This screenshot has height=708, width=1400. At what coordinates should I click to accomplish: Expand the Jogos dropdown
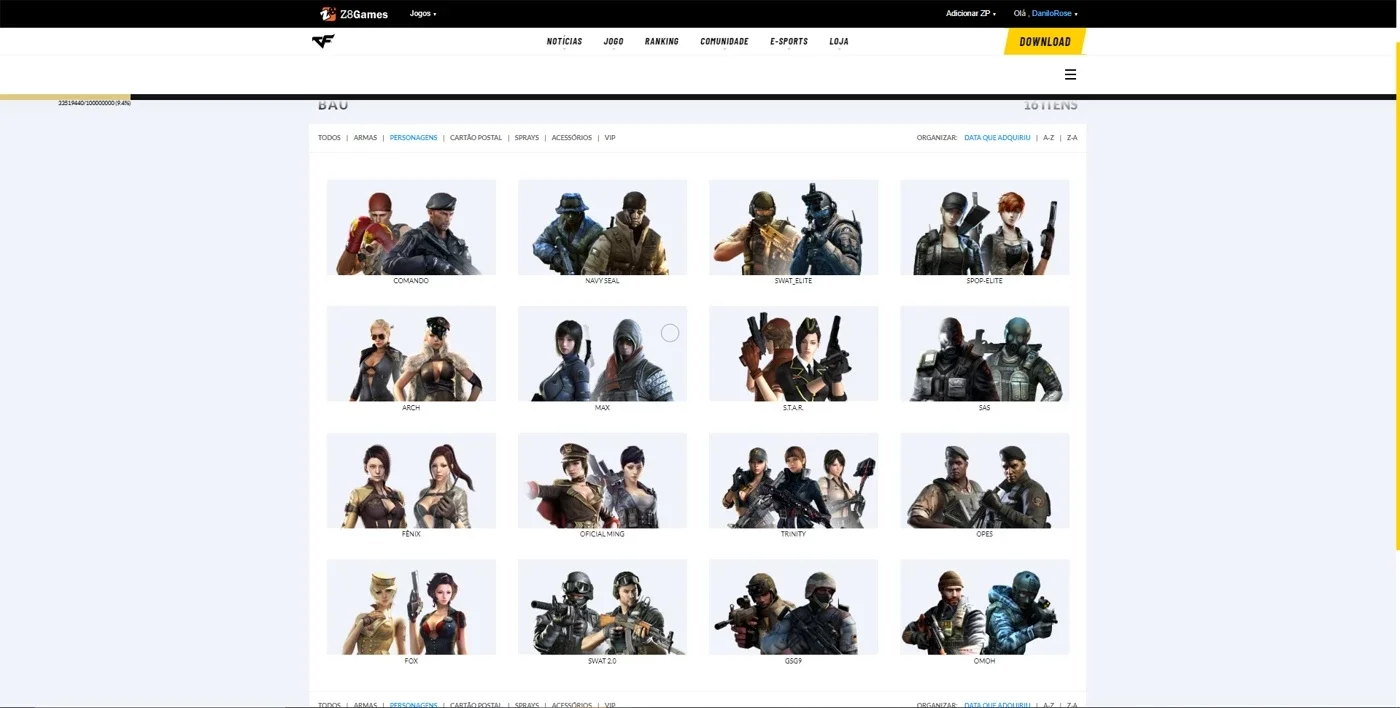[x=423, y=14]
